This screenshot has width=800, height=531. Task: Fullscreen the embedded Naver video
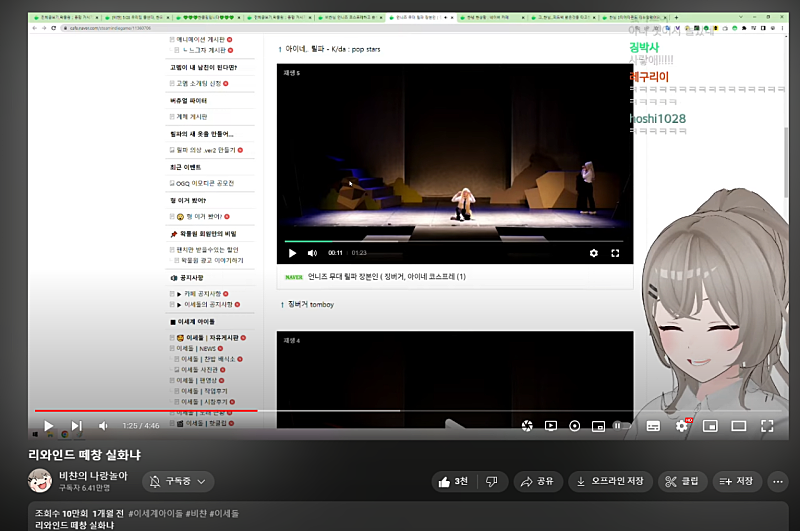click(615, 253)
